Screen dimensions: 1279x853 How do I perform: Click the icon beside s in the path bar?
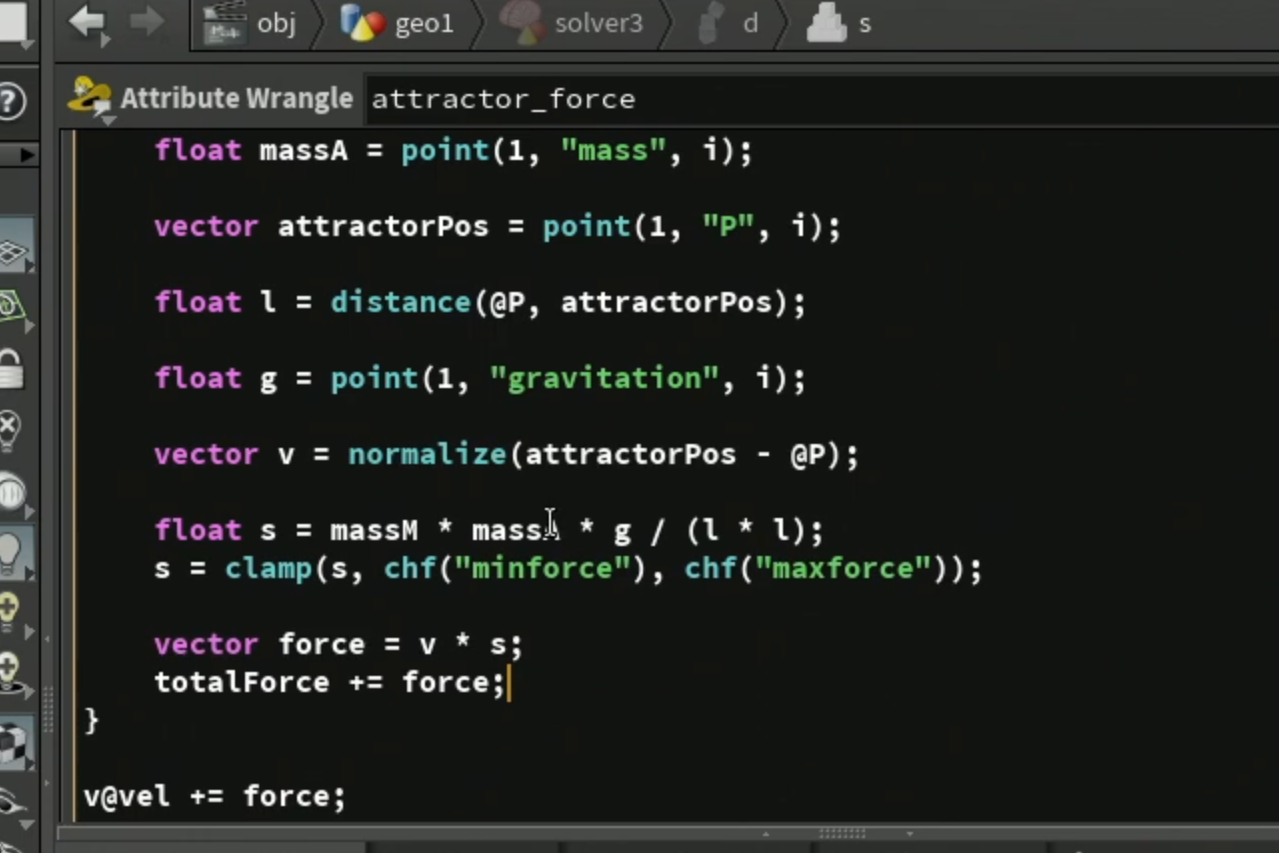(826, 23)
